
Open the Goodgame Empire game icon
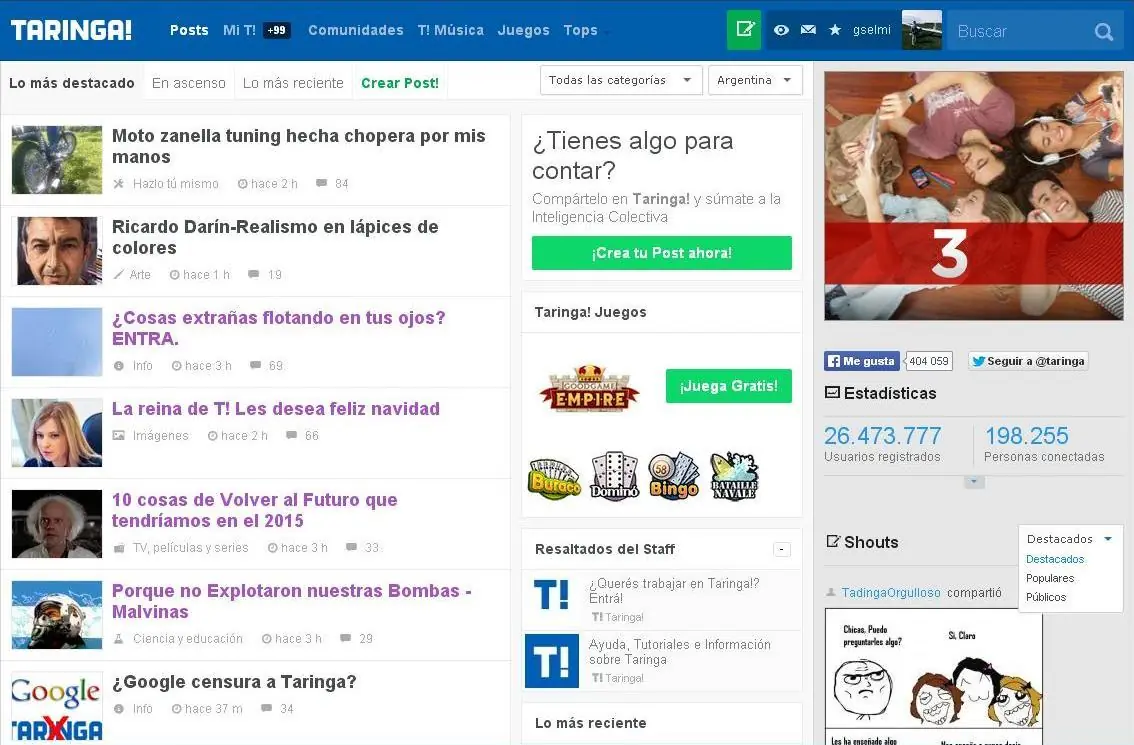589,387
